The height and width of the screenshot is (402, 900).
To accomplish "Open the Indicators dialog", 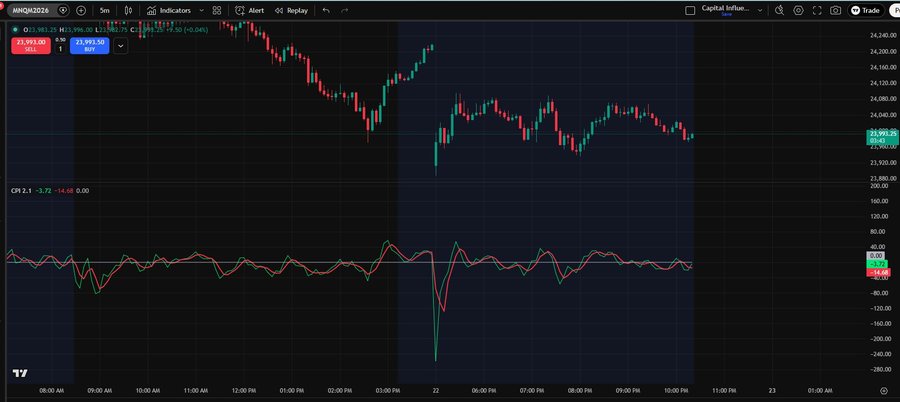I will click(x=169, y=10).
